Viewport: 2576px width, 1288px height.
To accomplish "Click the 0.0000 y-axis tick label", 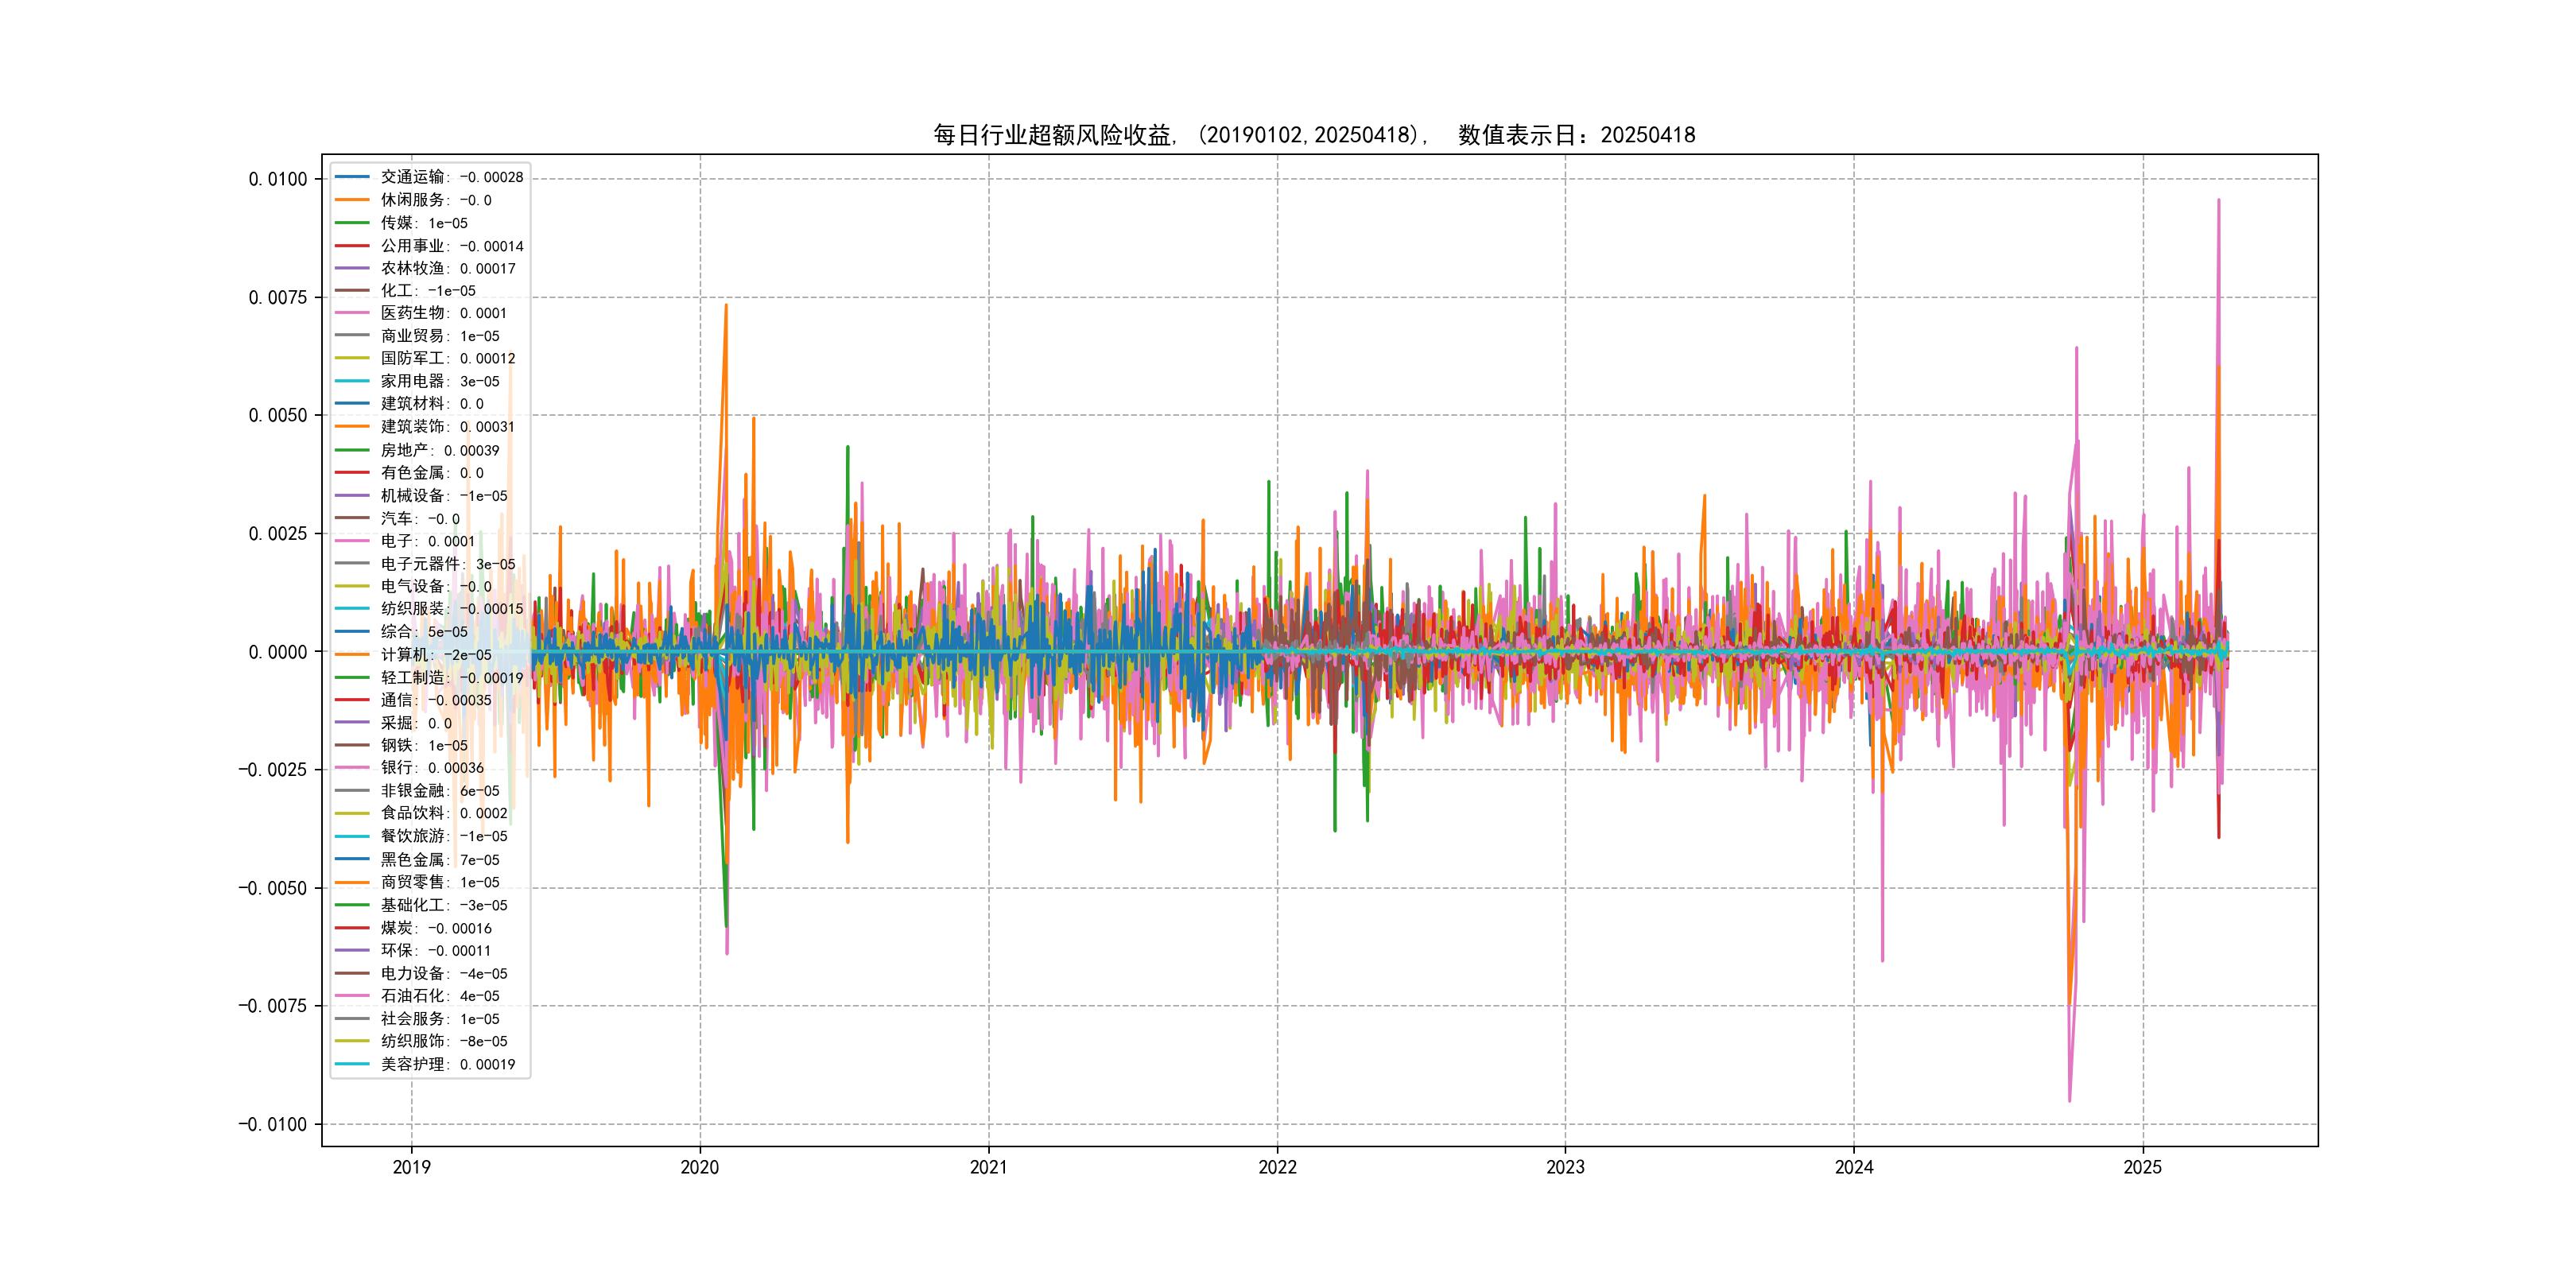I will (x=278, y=652).
